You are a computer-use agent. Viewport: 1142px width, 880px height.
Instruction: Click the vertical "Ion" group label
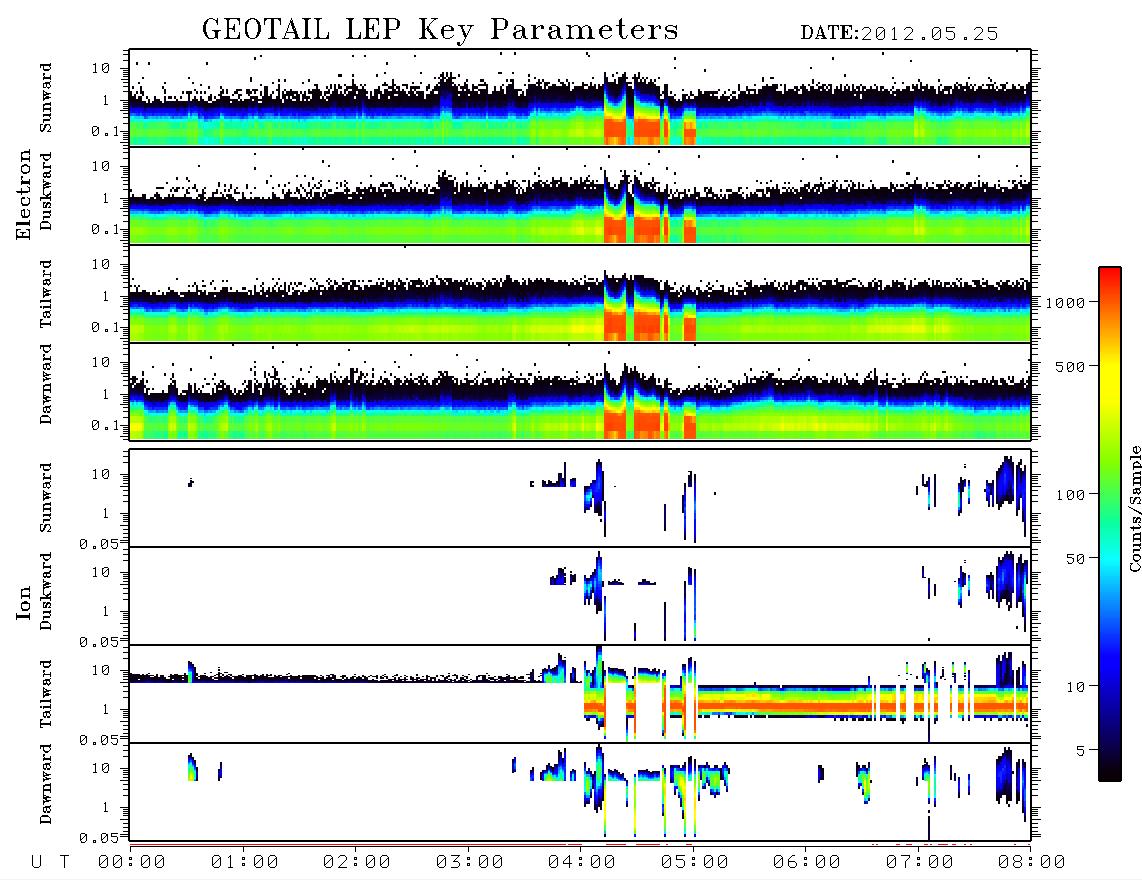[x=23, y=603]
